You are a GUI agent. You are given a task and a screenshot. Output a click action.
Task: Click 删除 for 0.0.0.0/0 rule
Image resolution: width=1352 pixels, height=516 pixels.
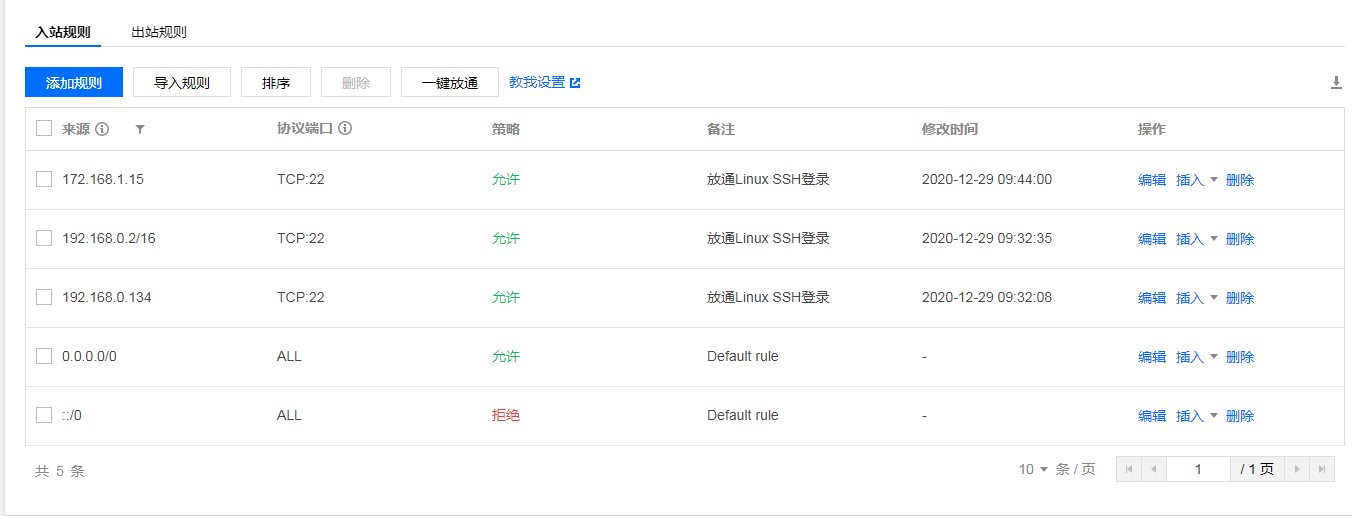[1240, 357]
